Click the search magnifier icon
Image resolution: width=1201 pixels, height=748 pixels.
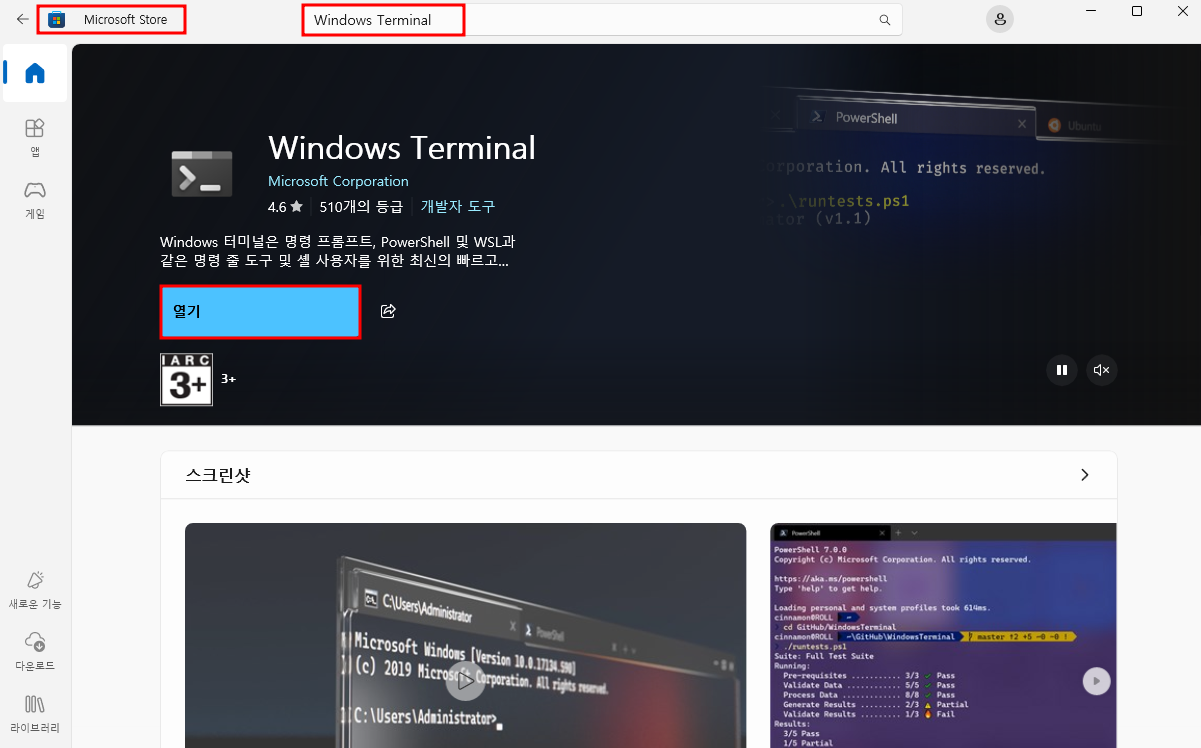click(884, 20)
